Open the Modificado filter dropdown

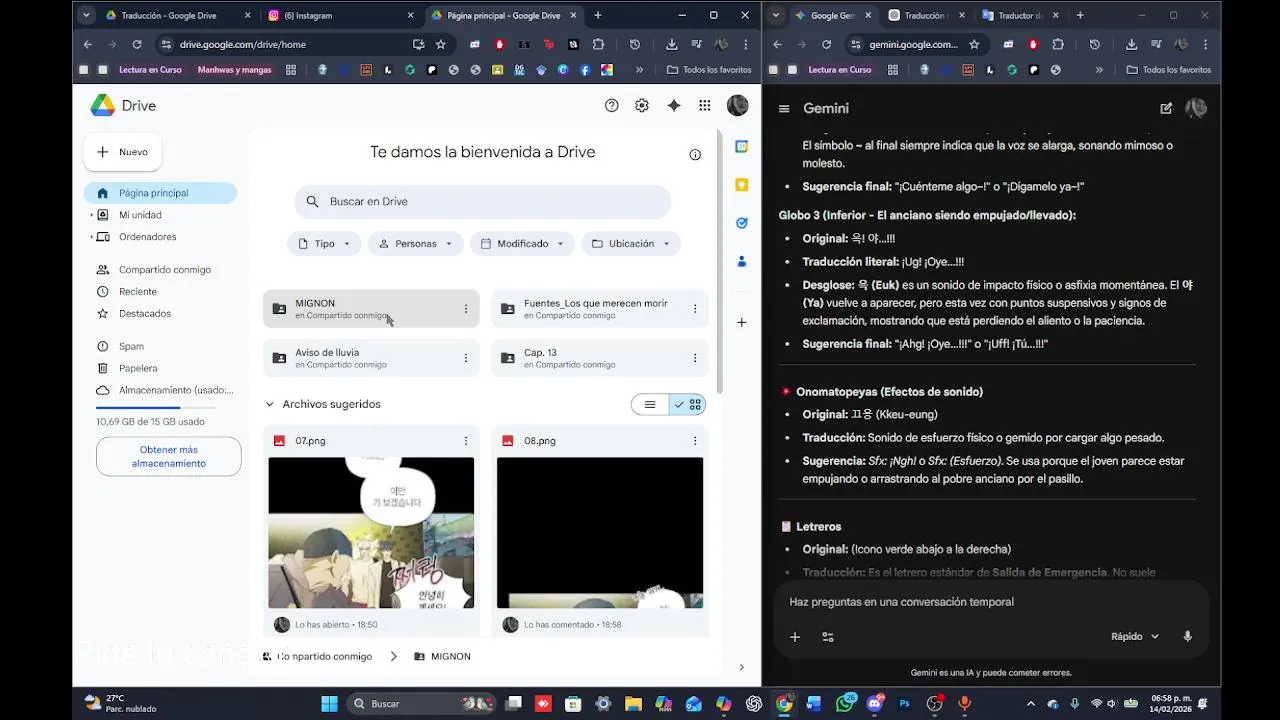click(x=522, y=244)
